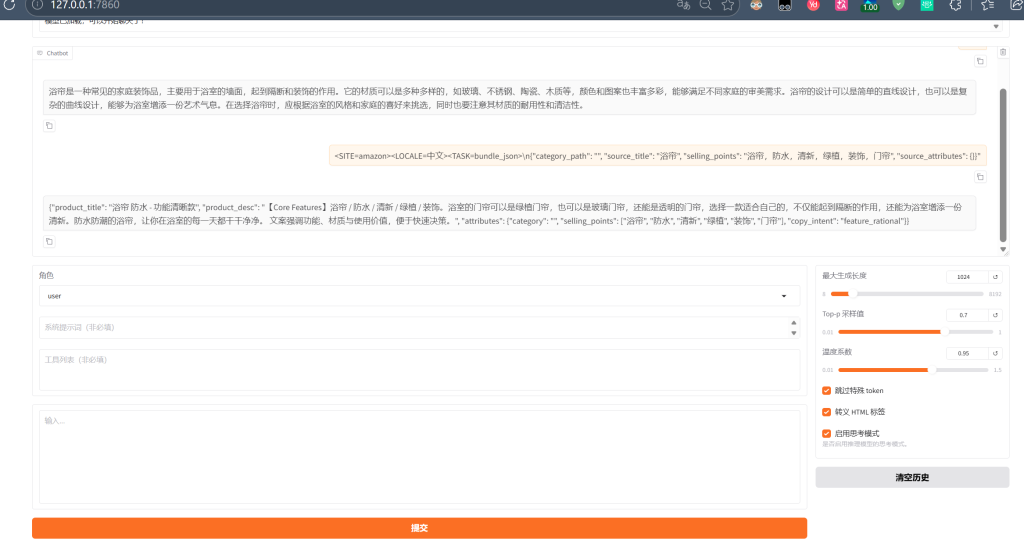This screenshot has width=1024, height=540.
Task: Toggle 跳过特殊 token checkbox
Action: (826, 390)
